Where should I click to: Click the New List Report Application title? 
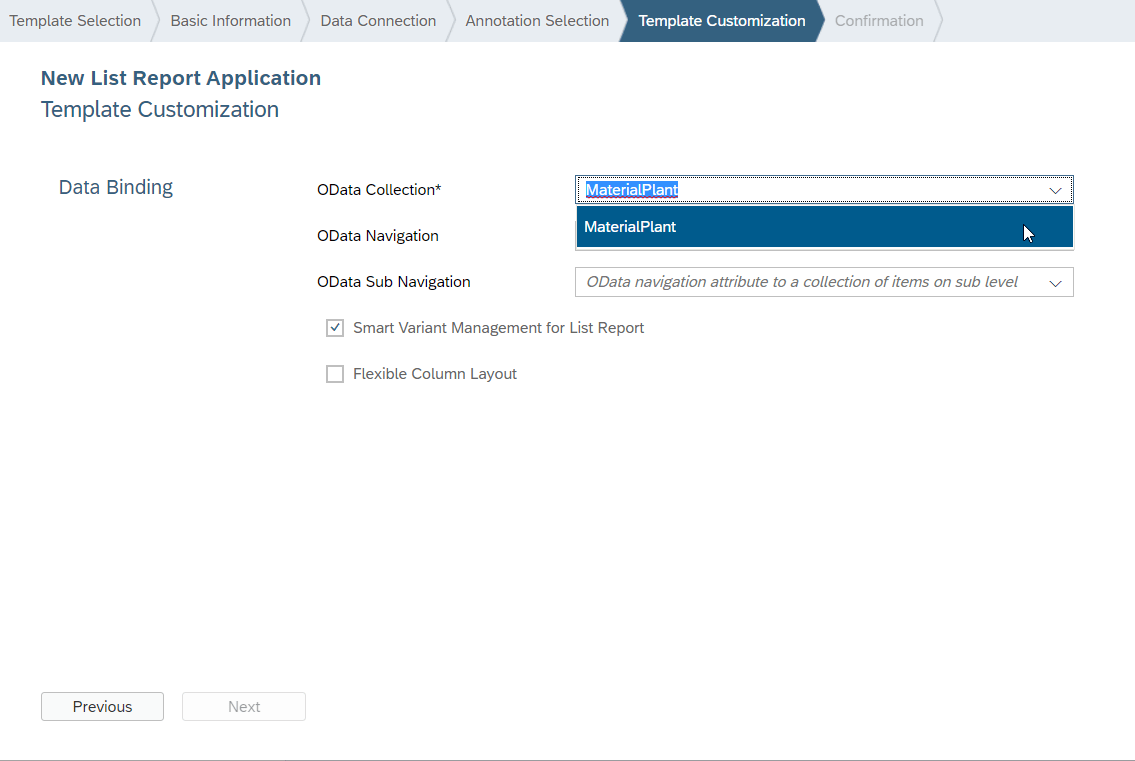[x=181, y=78]
